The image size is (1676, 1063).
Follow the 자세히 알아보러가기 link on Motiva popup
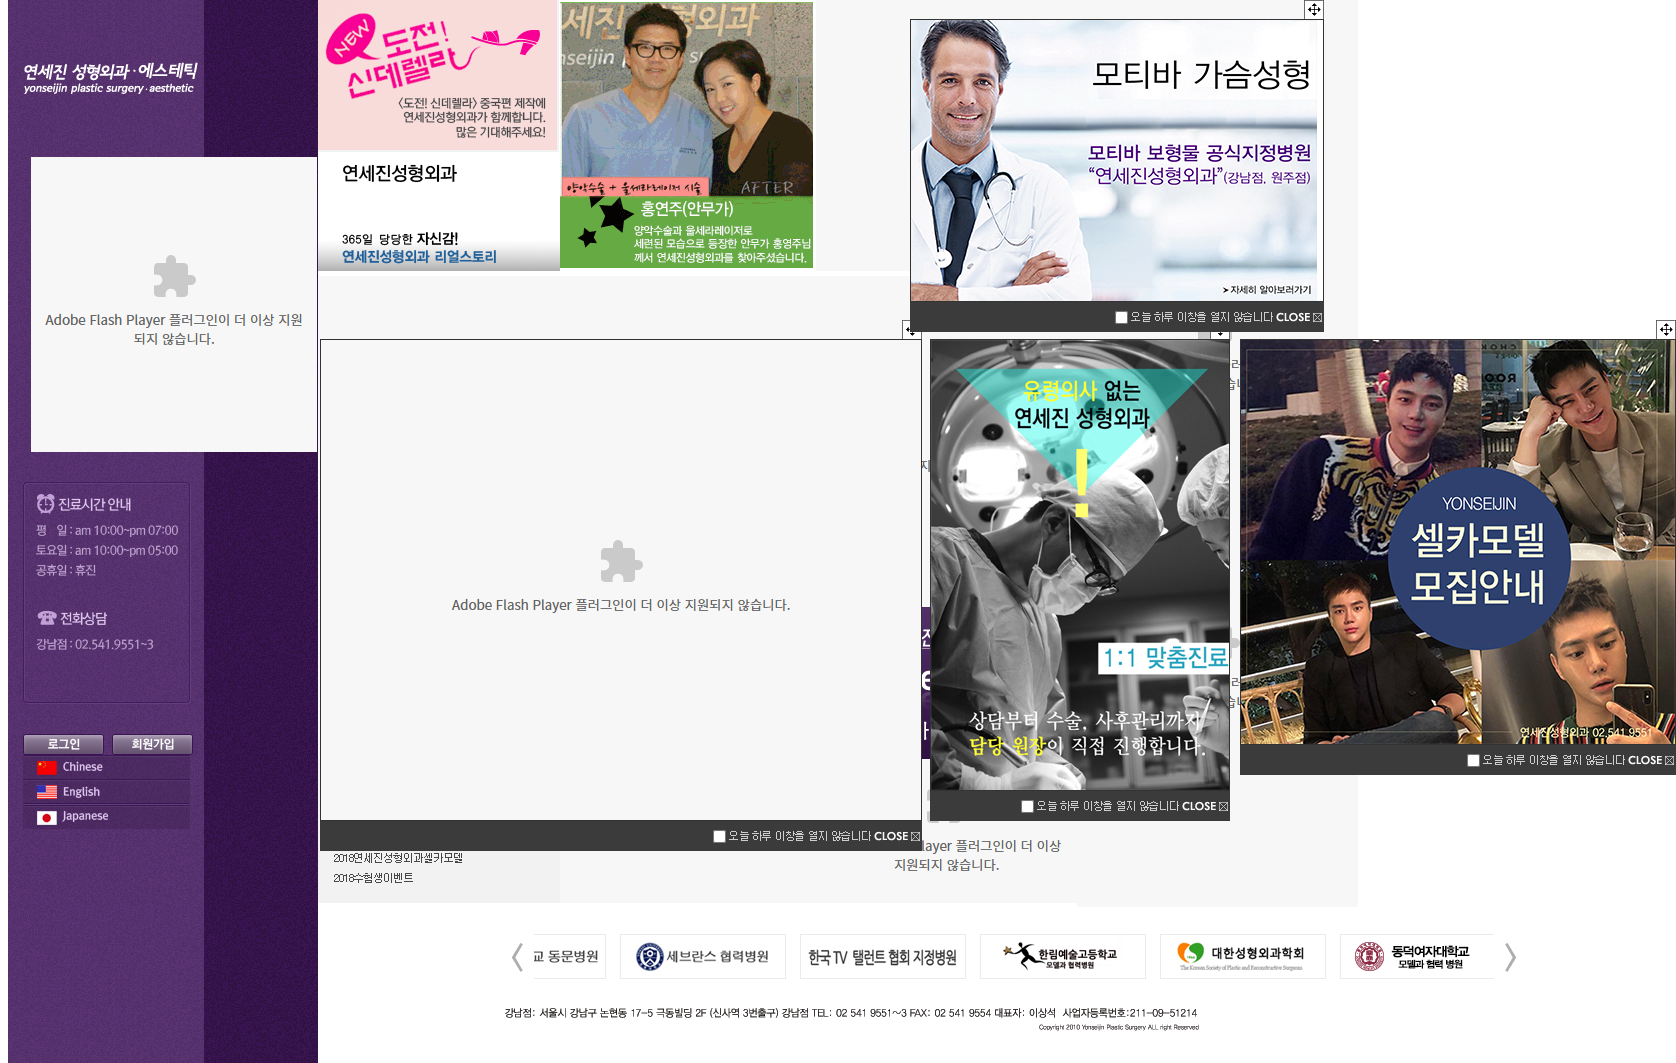(1266, 290)
